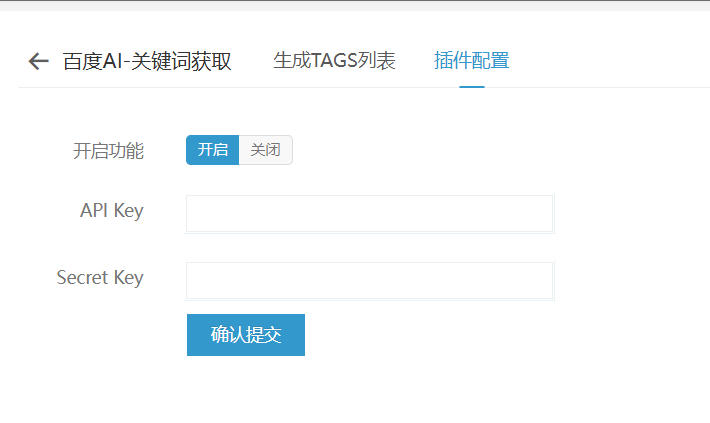The height and width of the screenshot is (423, 710).
Task: Click the 百度AI-关键词获取 title text
Action: (147, 61)
